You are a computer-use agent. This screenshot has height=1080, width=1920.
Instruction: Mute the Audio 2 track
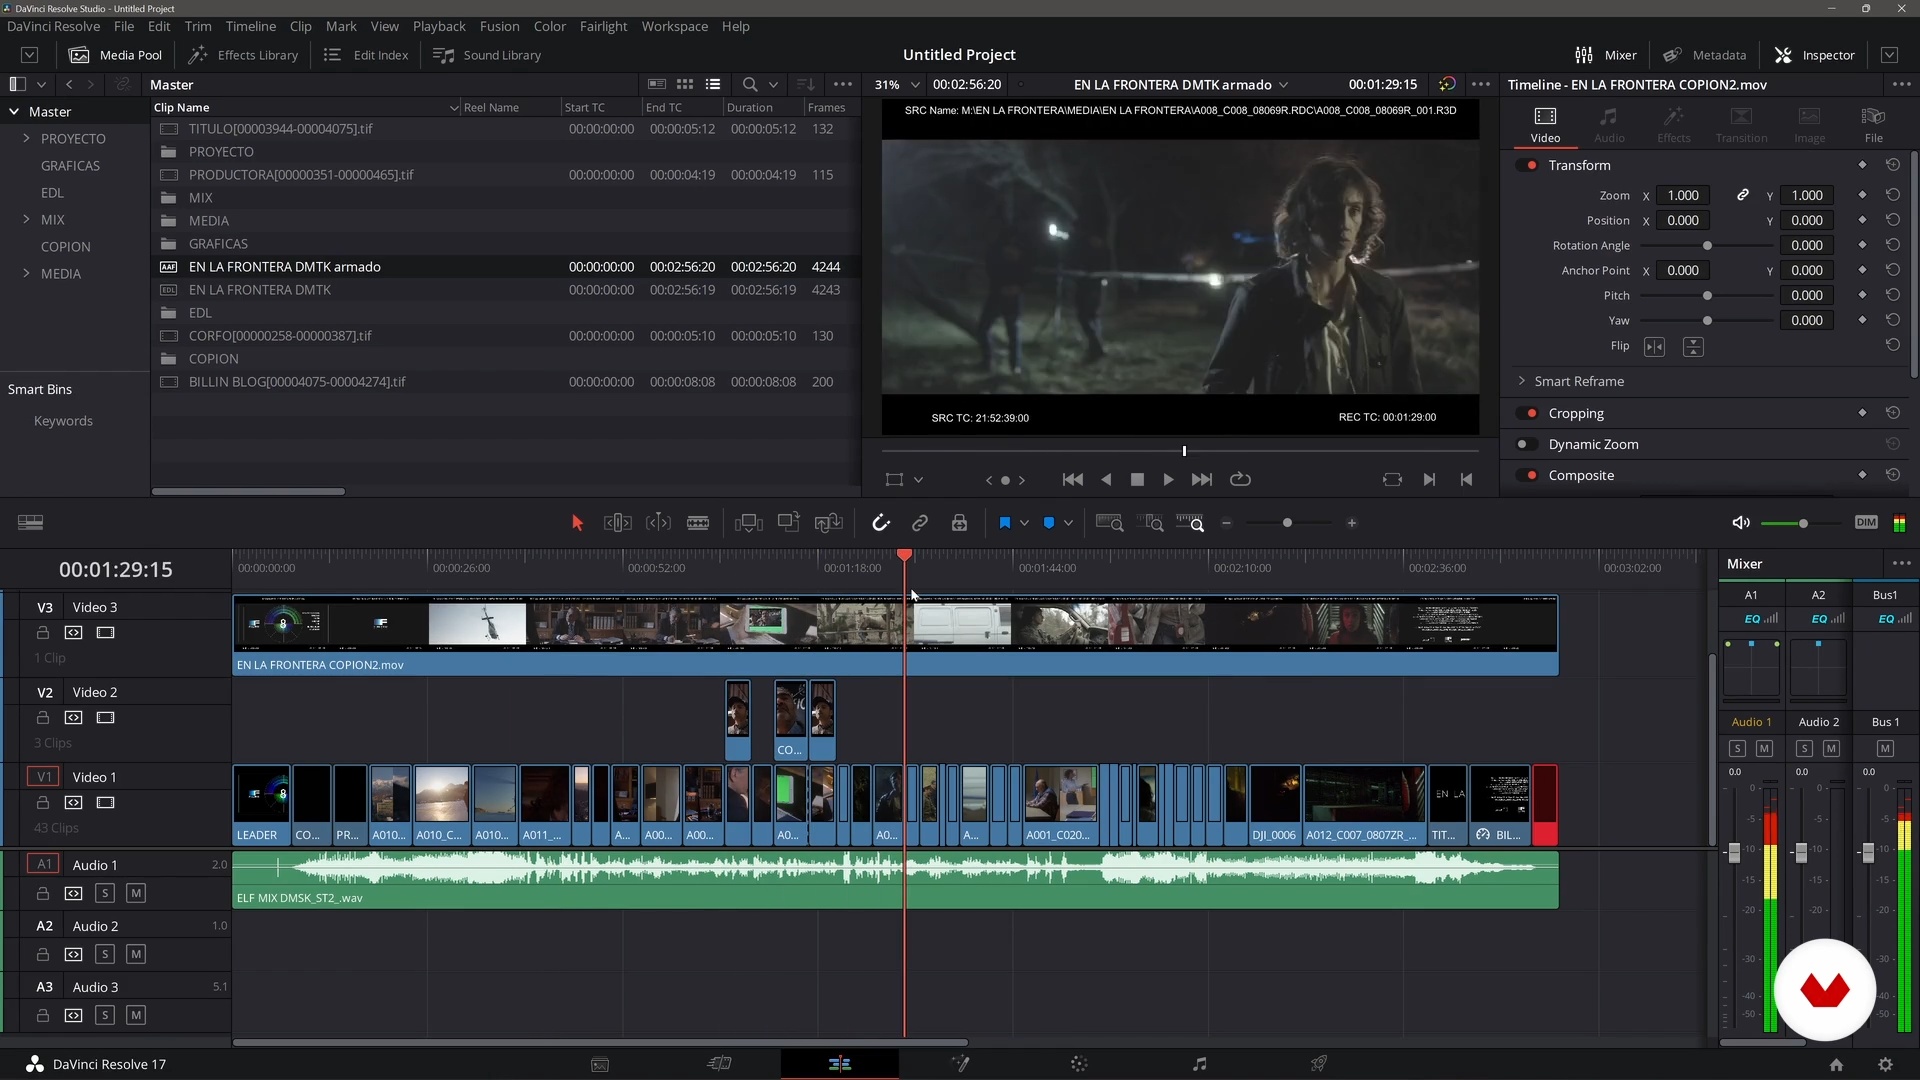(136, 954)
